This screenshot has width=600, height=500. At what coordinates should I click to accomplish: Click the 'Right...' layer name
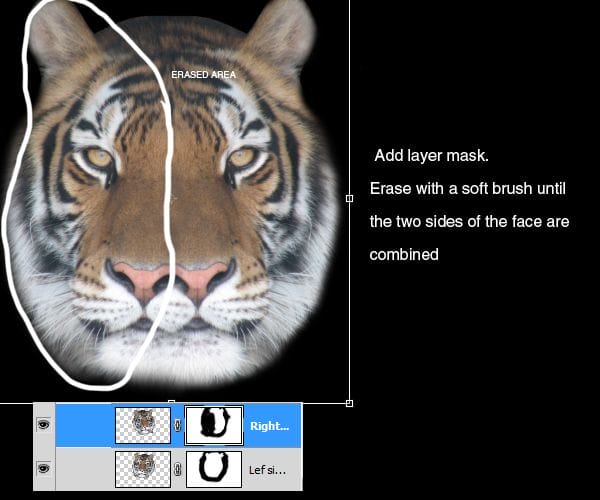point(268,425)
